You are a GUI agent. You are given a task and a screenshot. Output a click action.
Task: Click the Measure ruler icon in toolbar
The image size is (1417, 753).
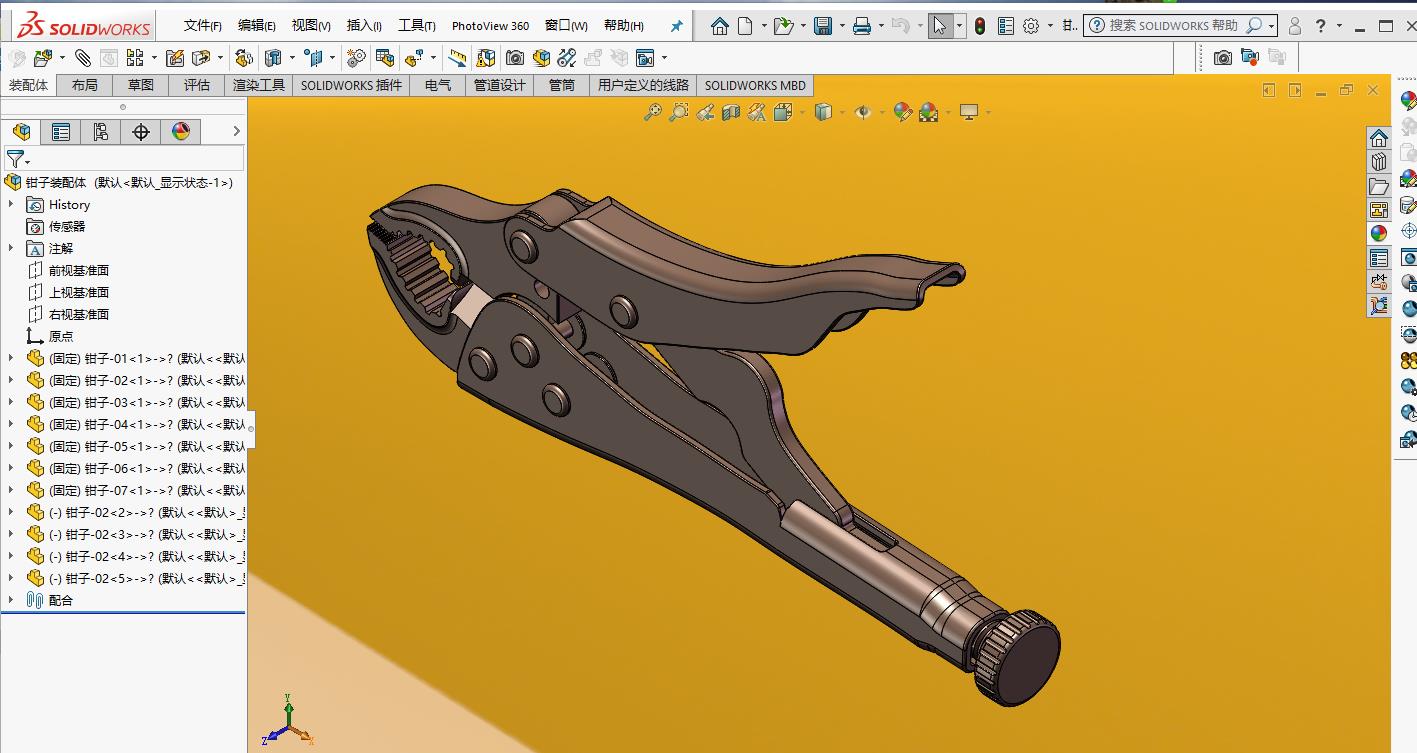(x=457, y=58)
